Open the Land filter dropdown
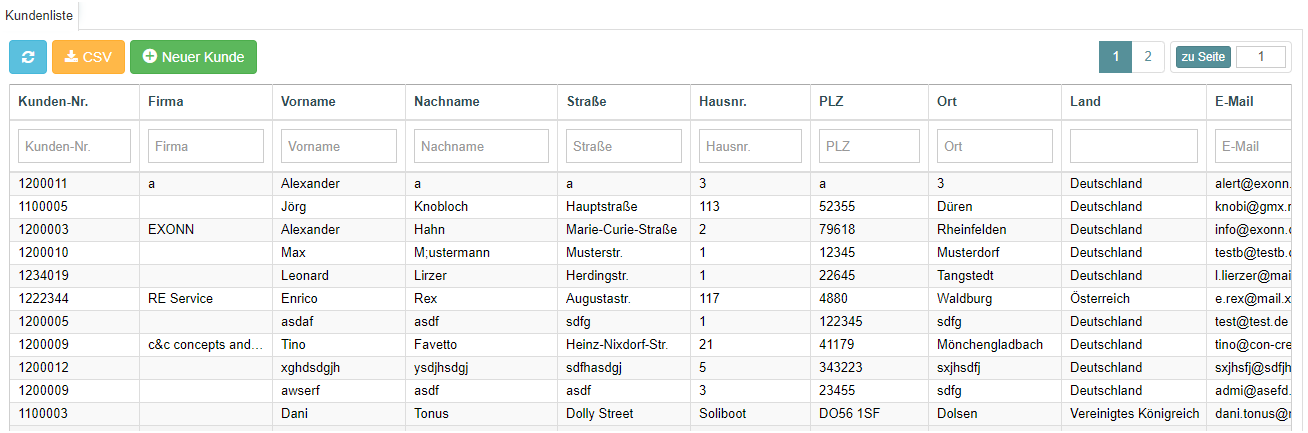The width and height of the screenshot is (1308, 433). click(1133, 146)
